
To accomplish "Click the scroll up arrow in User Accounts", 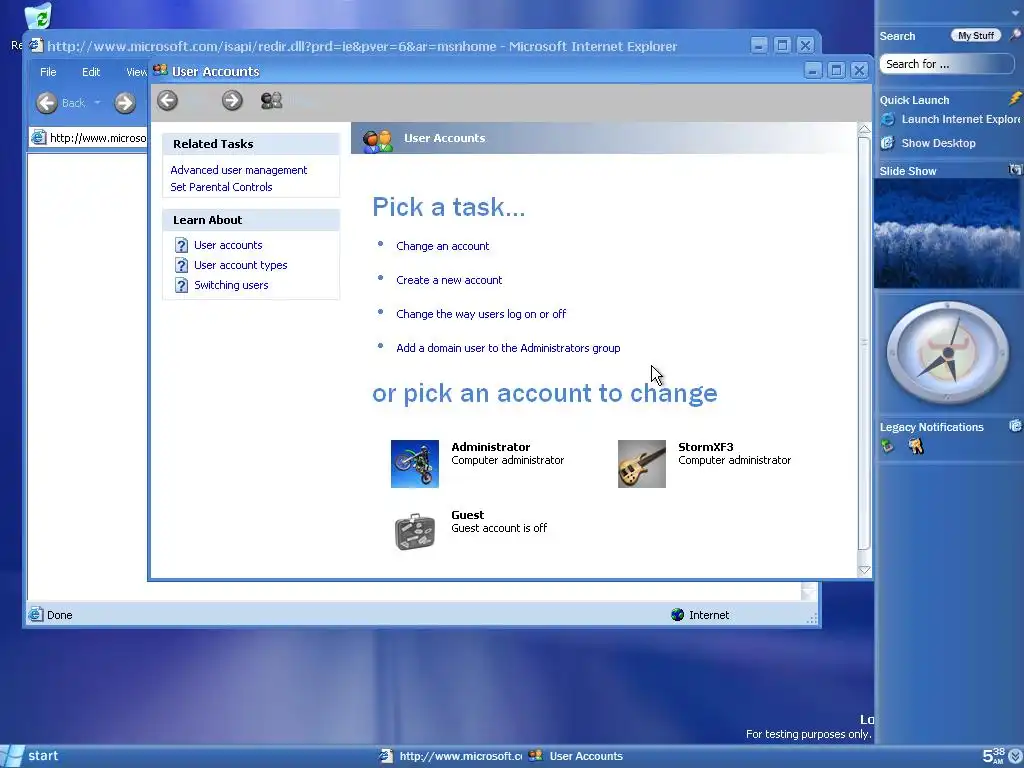I will [x=864, y=129].
